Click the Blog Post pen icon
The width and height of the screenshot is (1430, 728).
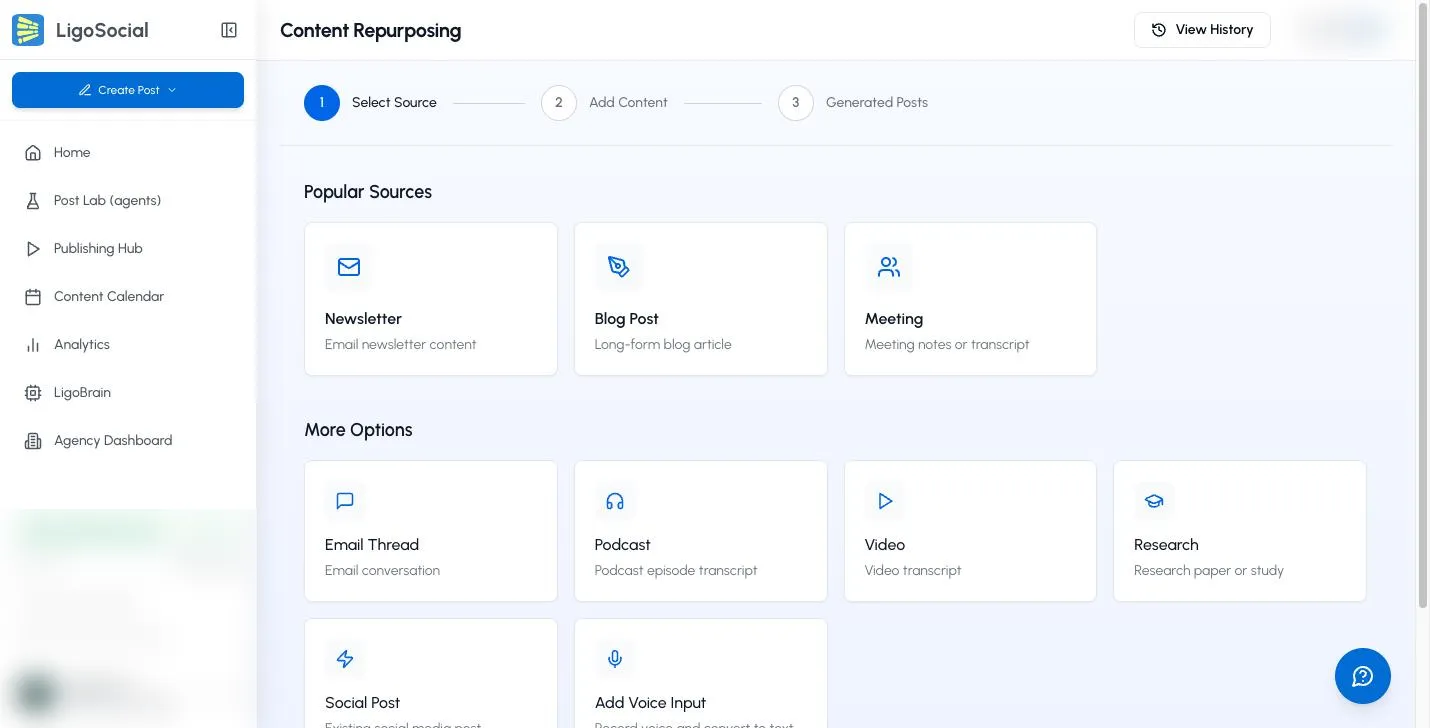[x=619, y=267]
